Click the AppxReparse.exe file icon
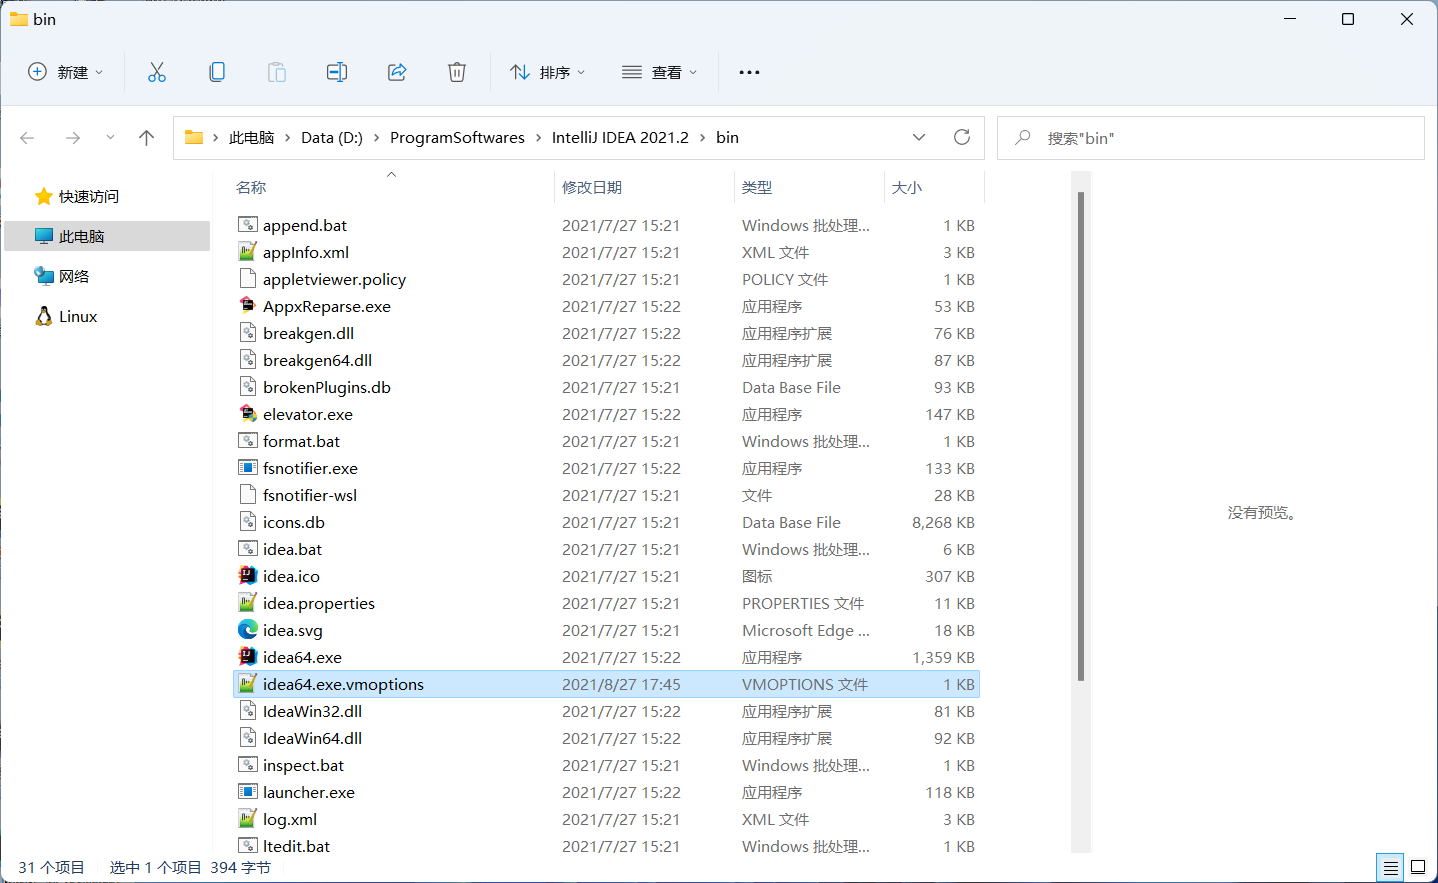Screen dimensions: 1438x883 pyautogui.click(x=248, y=306)
